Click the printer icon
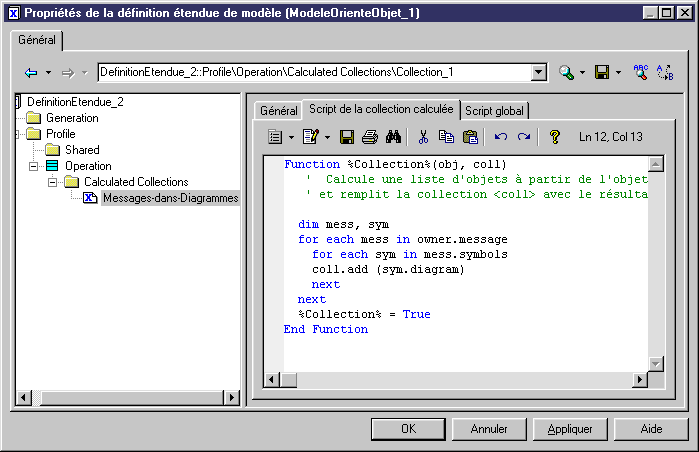 (370, 137)
